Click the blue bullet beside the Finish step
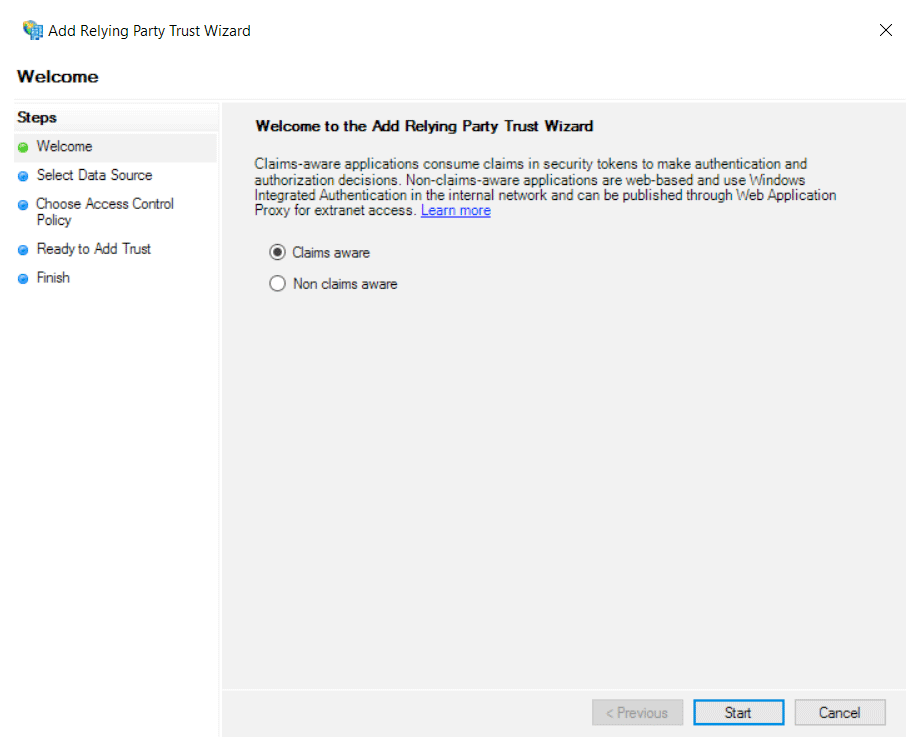The image size is (920, 750). (x=23, y=279)
